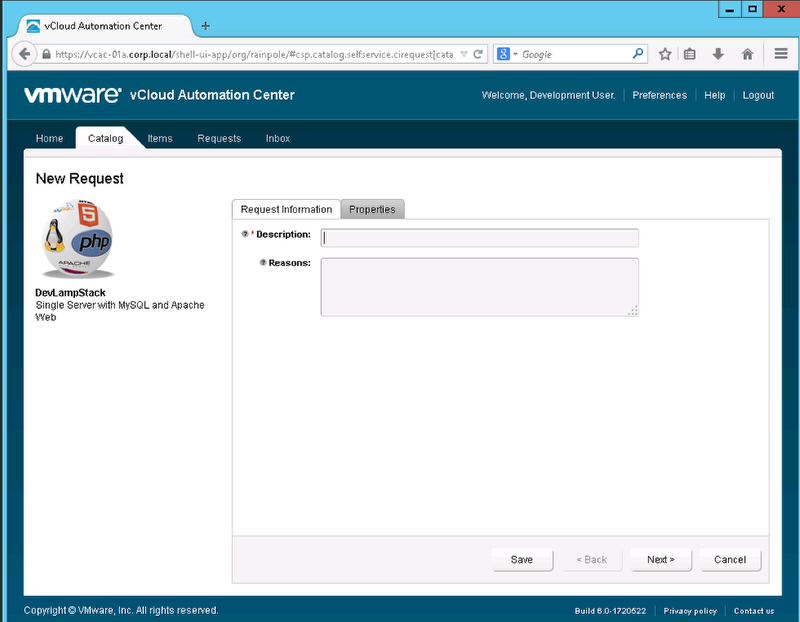This screenshot has height=622, width=800.
Task: Click the DevLampStack catalog item image
Action: pyautogui.click(x=78, y=239)
